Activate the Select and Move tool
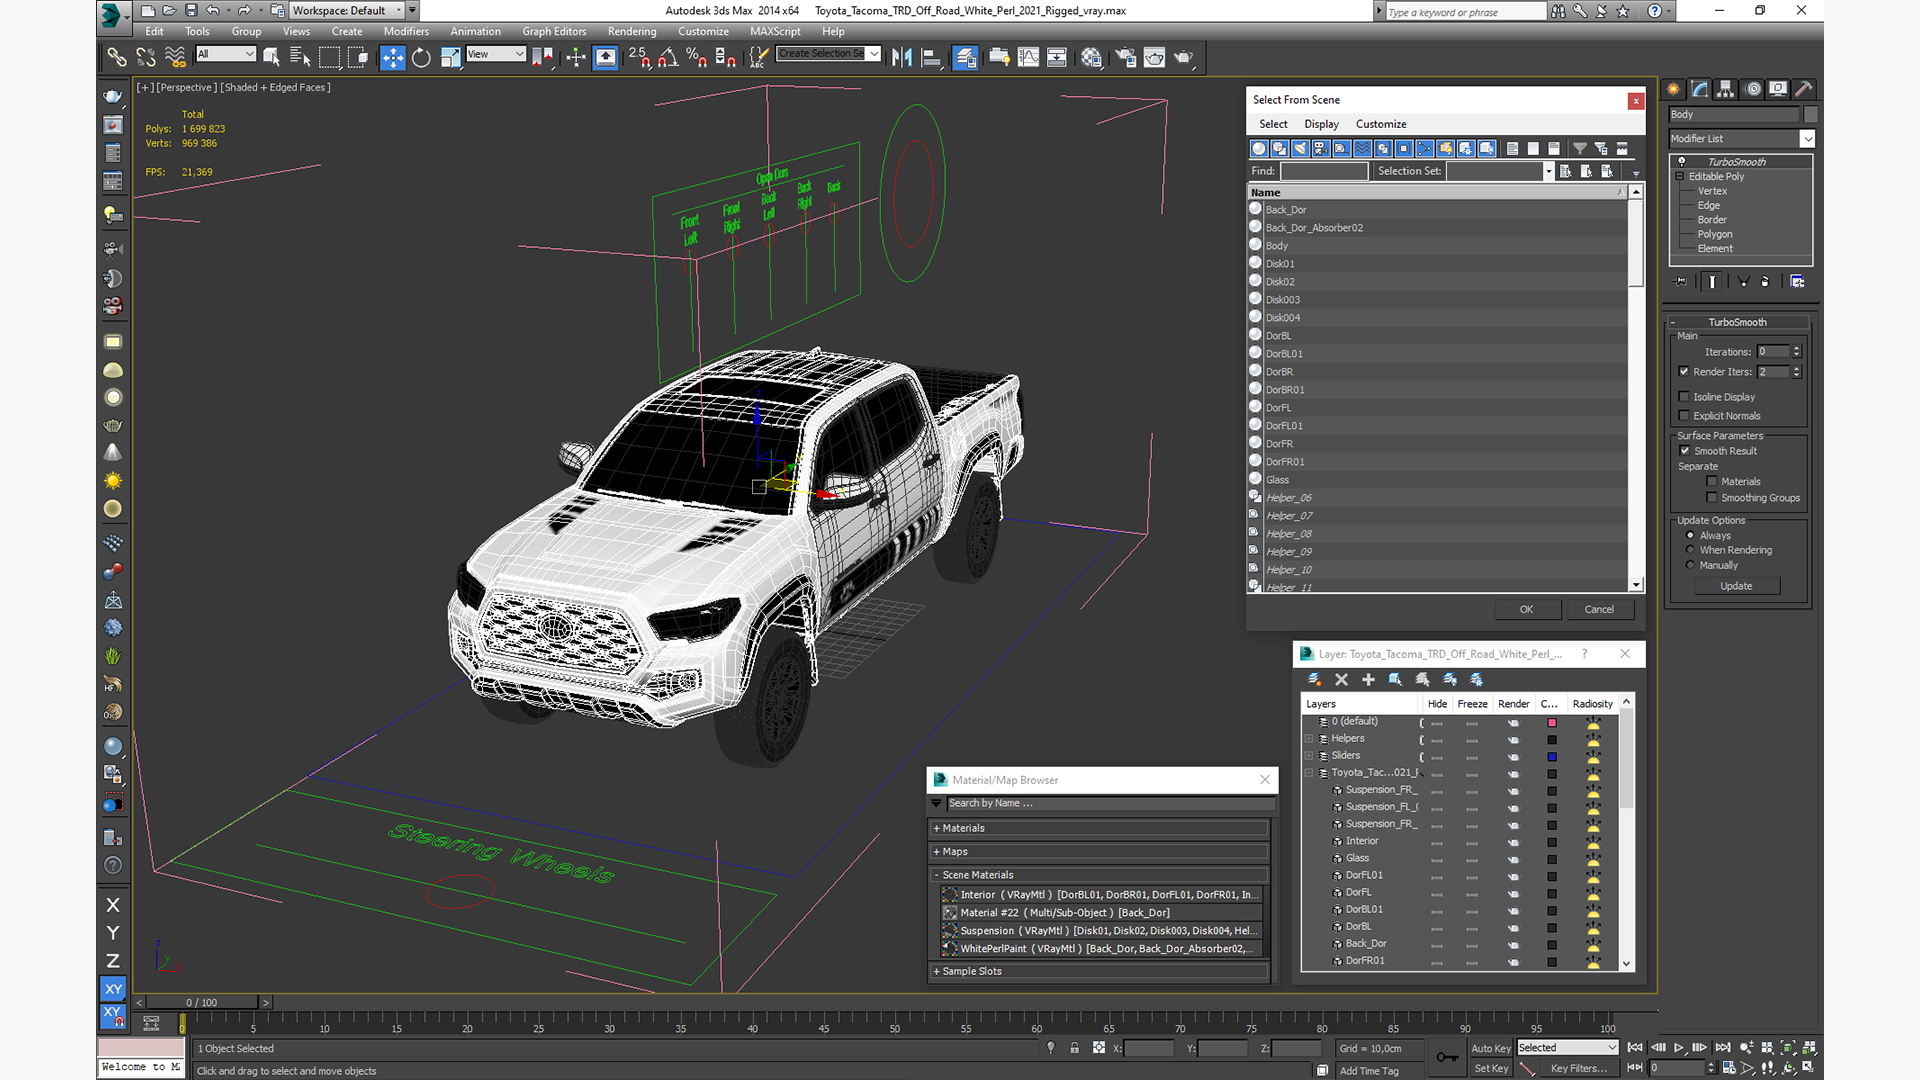 tap(392, 58)
